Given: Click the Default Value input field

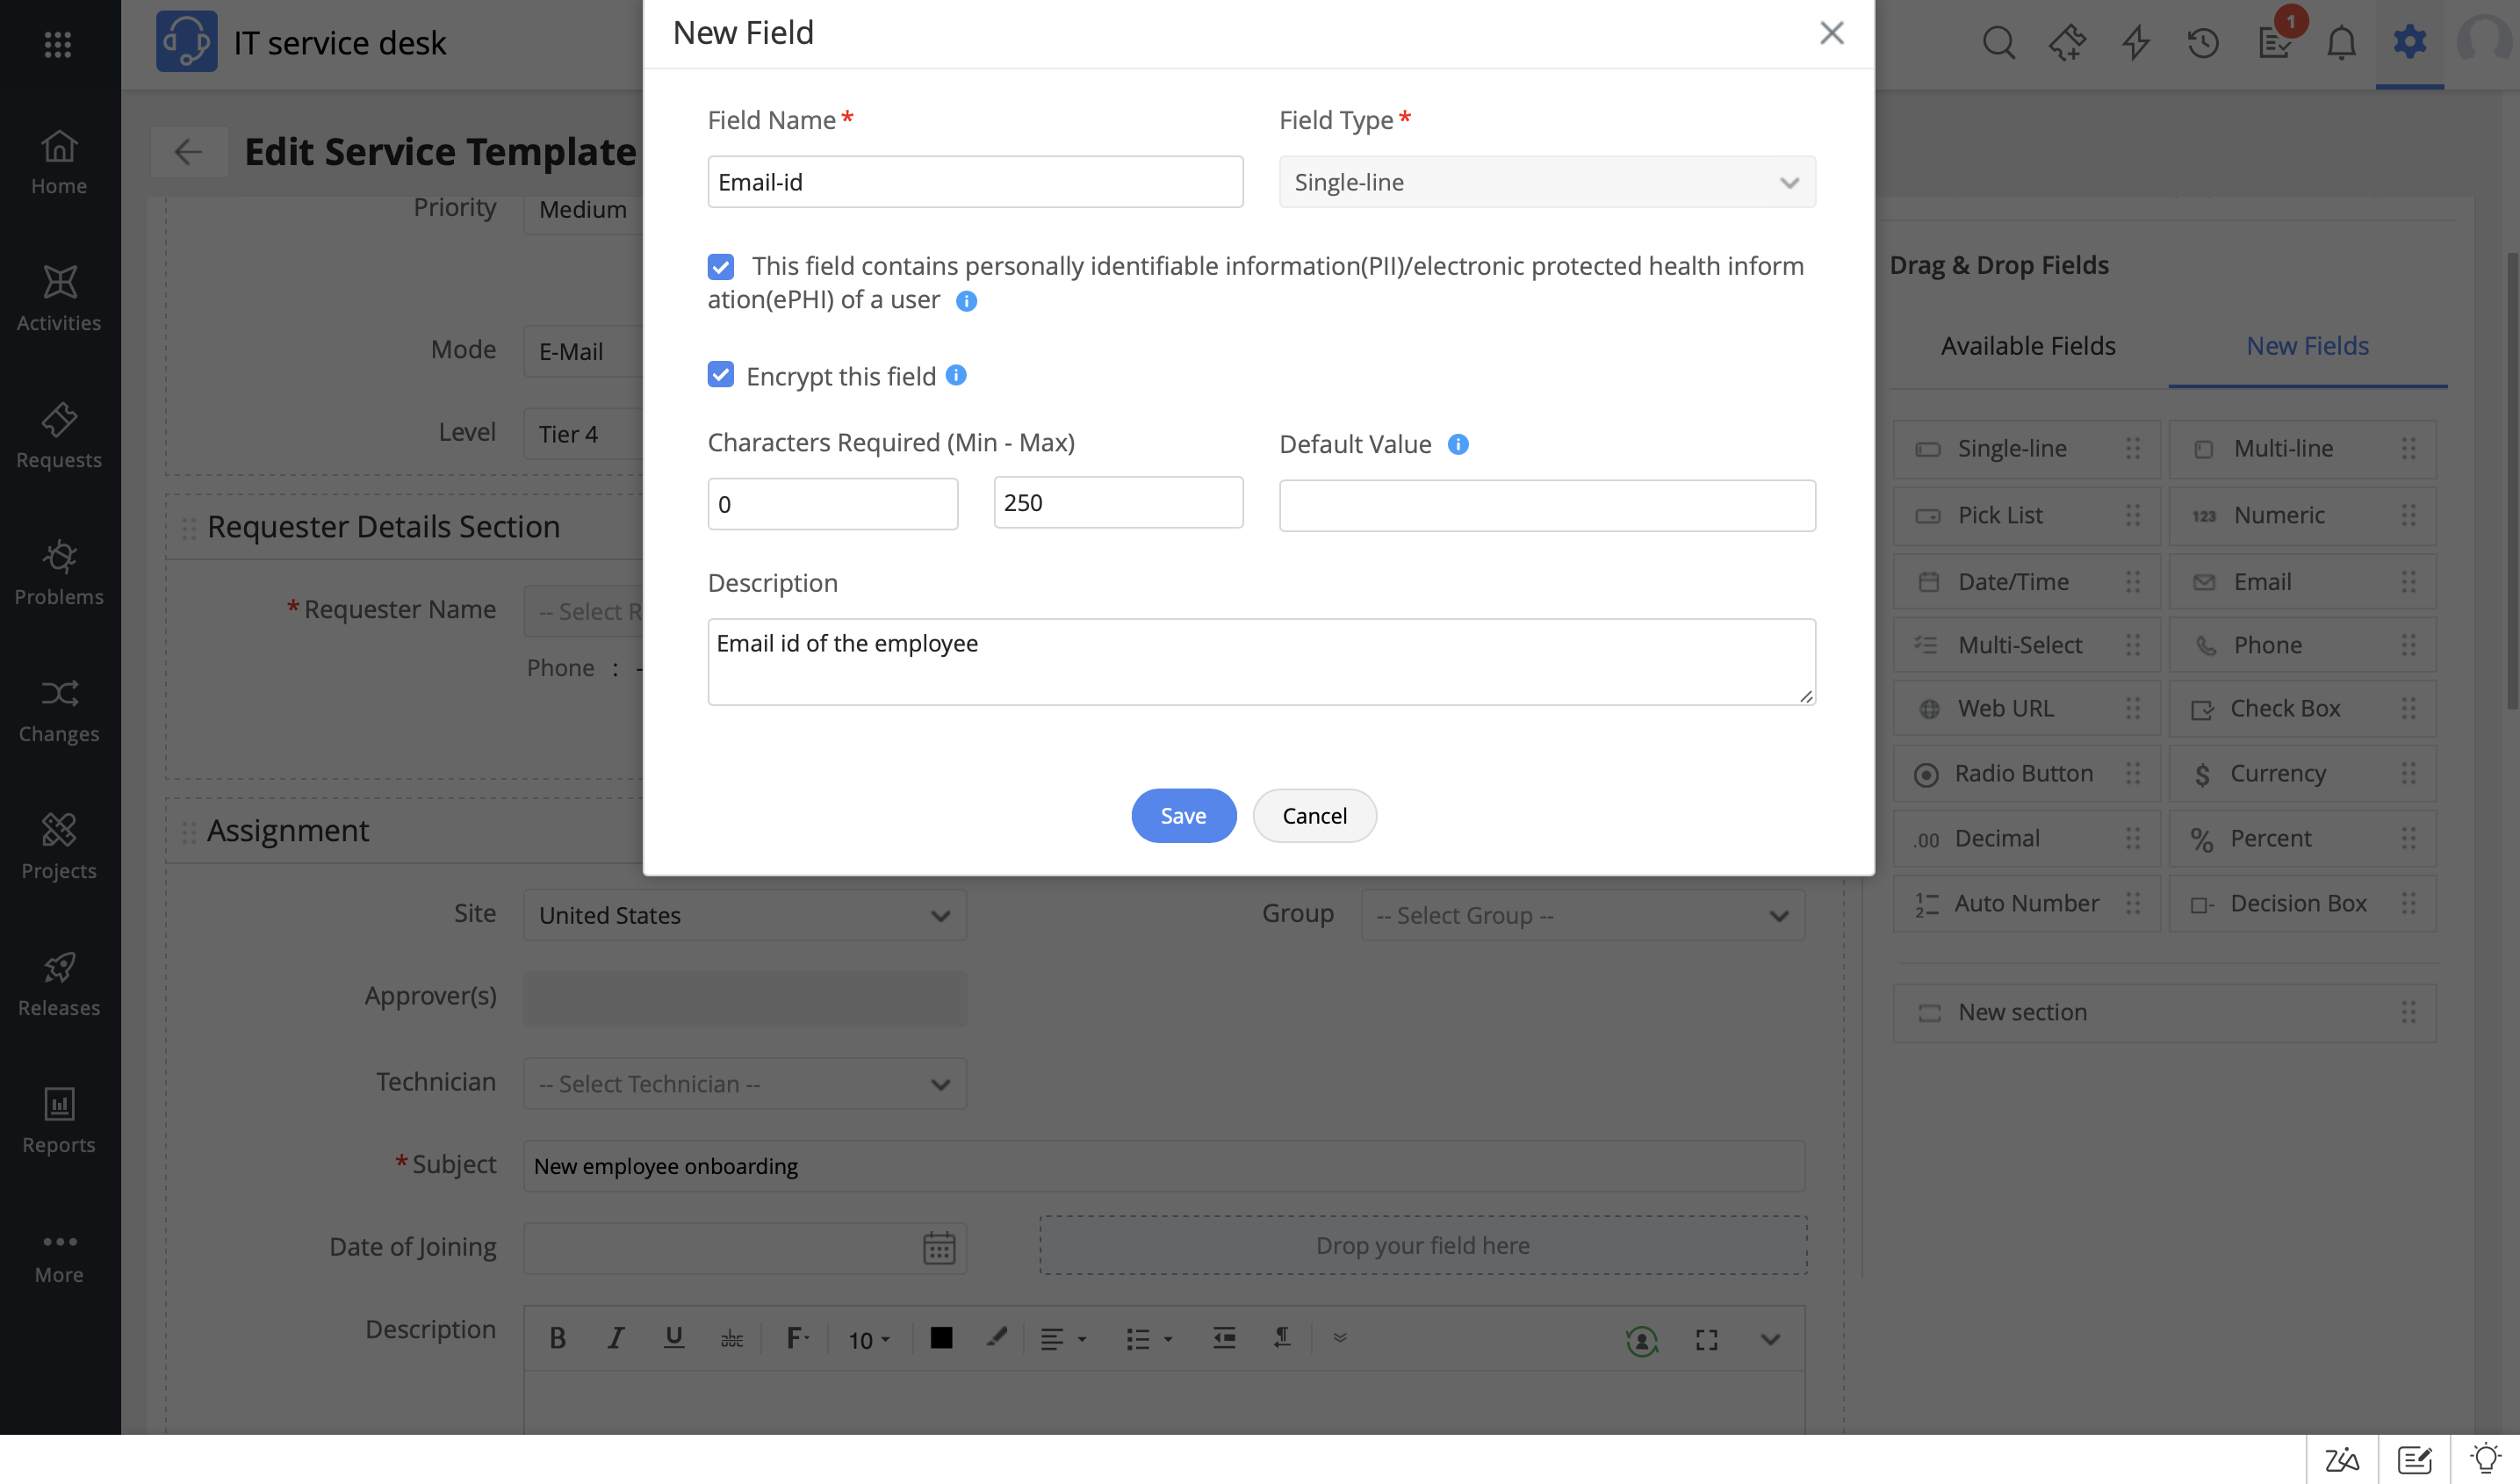Looking at the screenshot, I should pos(1546,506).
